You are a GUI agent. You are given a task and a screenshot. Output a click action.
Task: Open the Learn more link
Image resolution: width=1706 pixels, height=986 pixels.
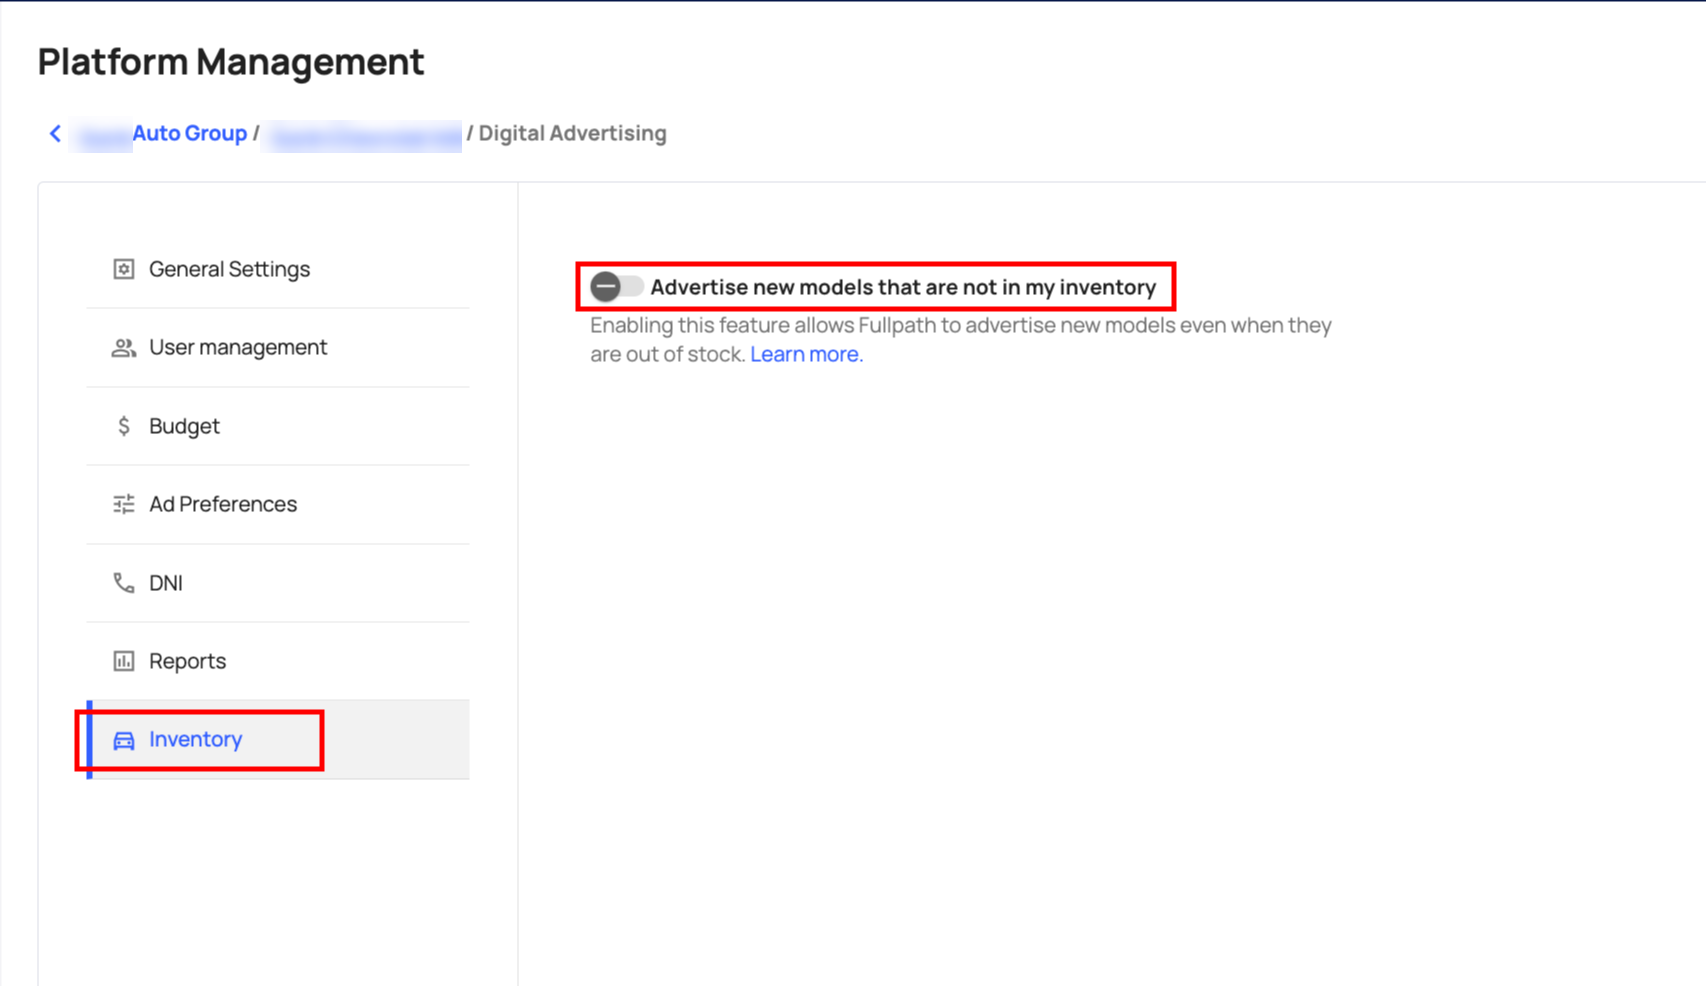click(805, 354)
